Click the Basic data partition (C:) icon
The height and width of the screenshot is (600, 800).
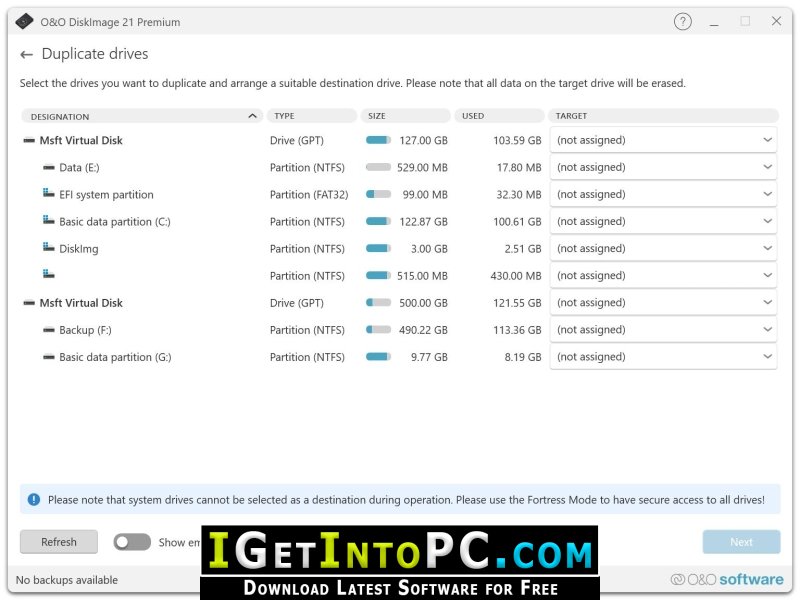tap(48, 220)
